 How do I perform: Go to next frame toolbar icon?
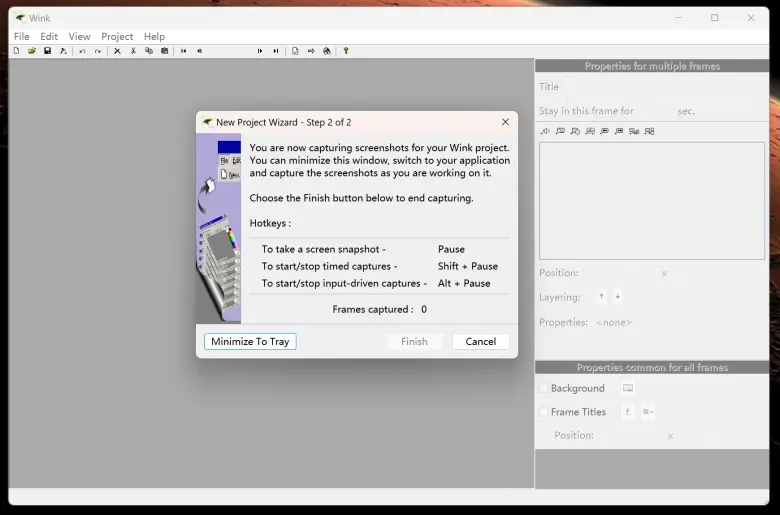[x=260, y=51]
